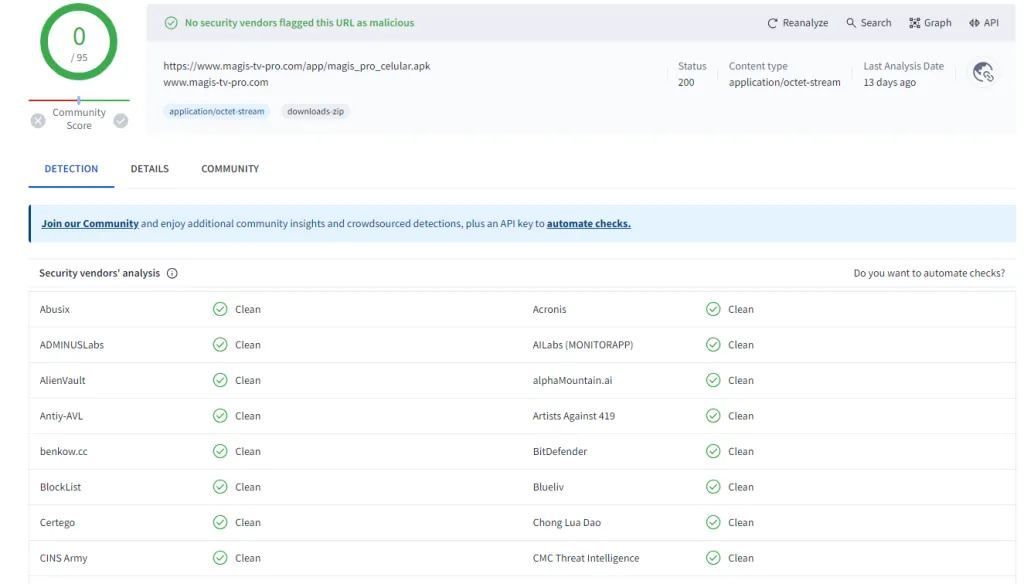Click the Clean check icon for Artists Against 419
This screenshot has height=584, width=1024.
click(713, 415)
